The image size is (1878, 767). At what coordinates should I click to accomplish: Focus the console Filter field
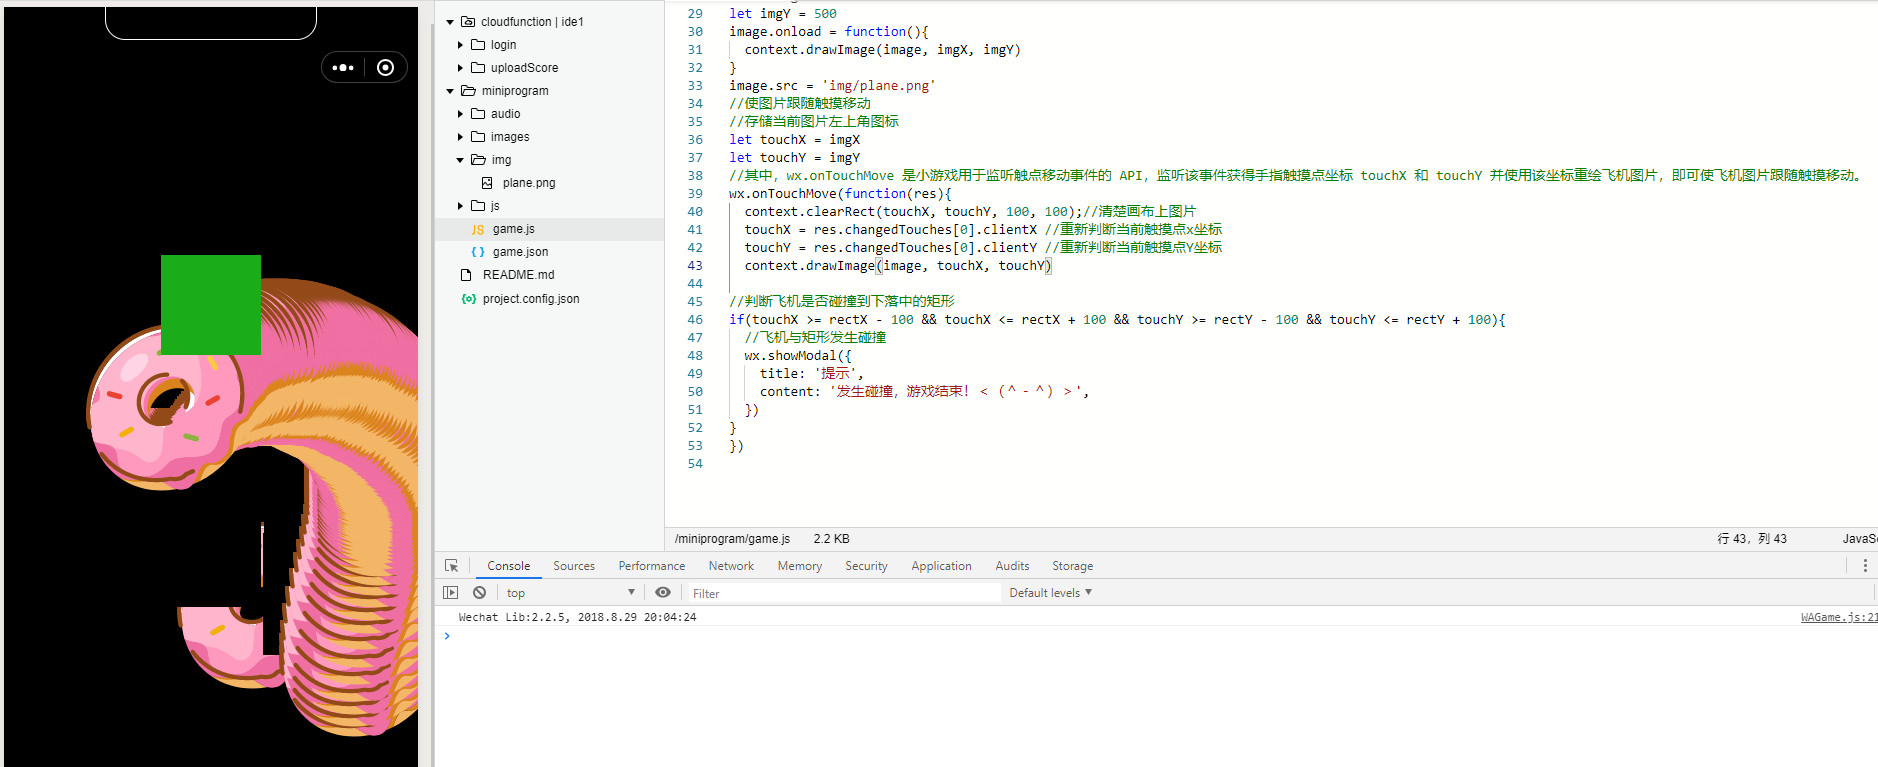(x=844, y=593)
